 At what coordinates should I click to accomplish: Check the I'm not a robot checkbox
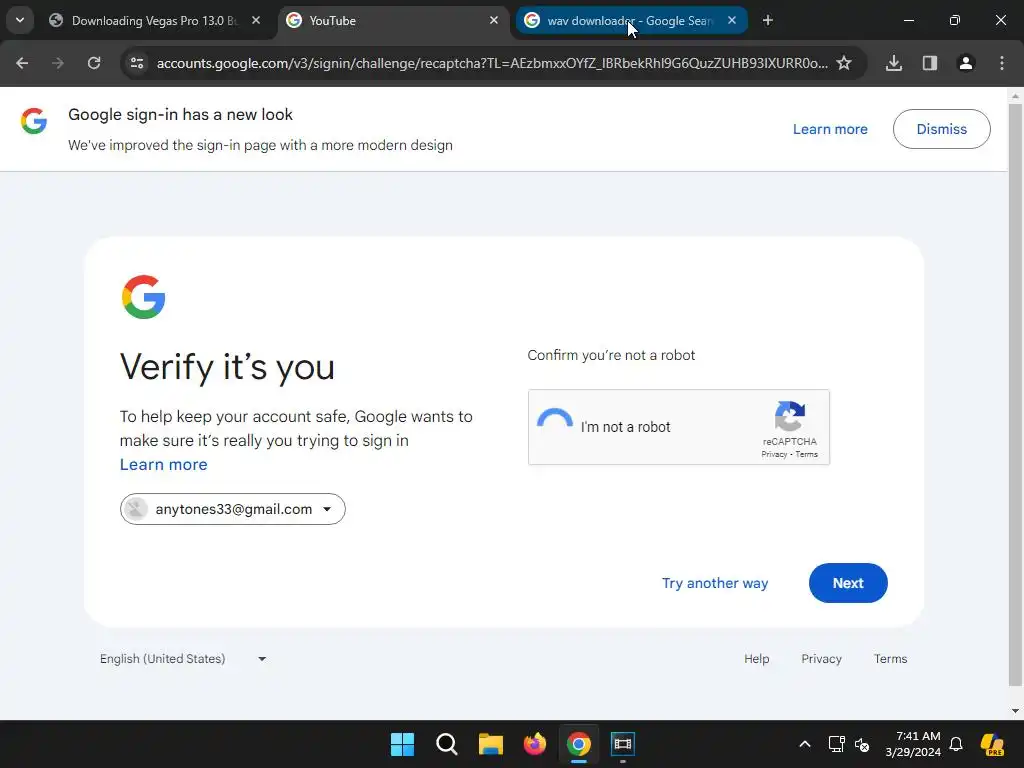pyautogui.click(x=554, y=426)
